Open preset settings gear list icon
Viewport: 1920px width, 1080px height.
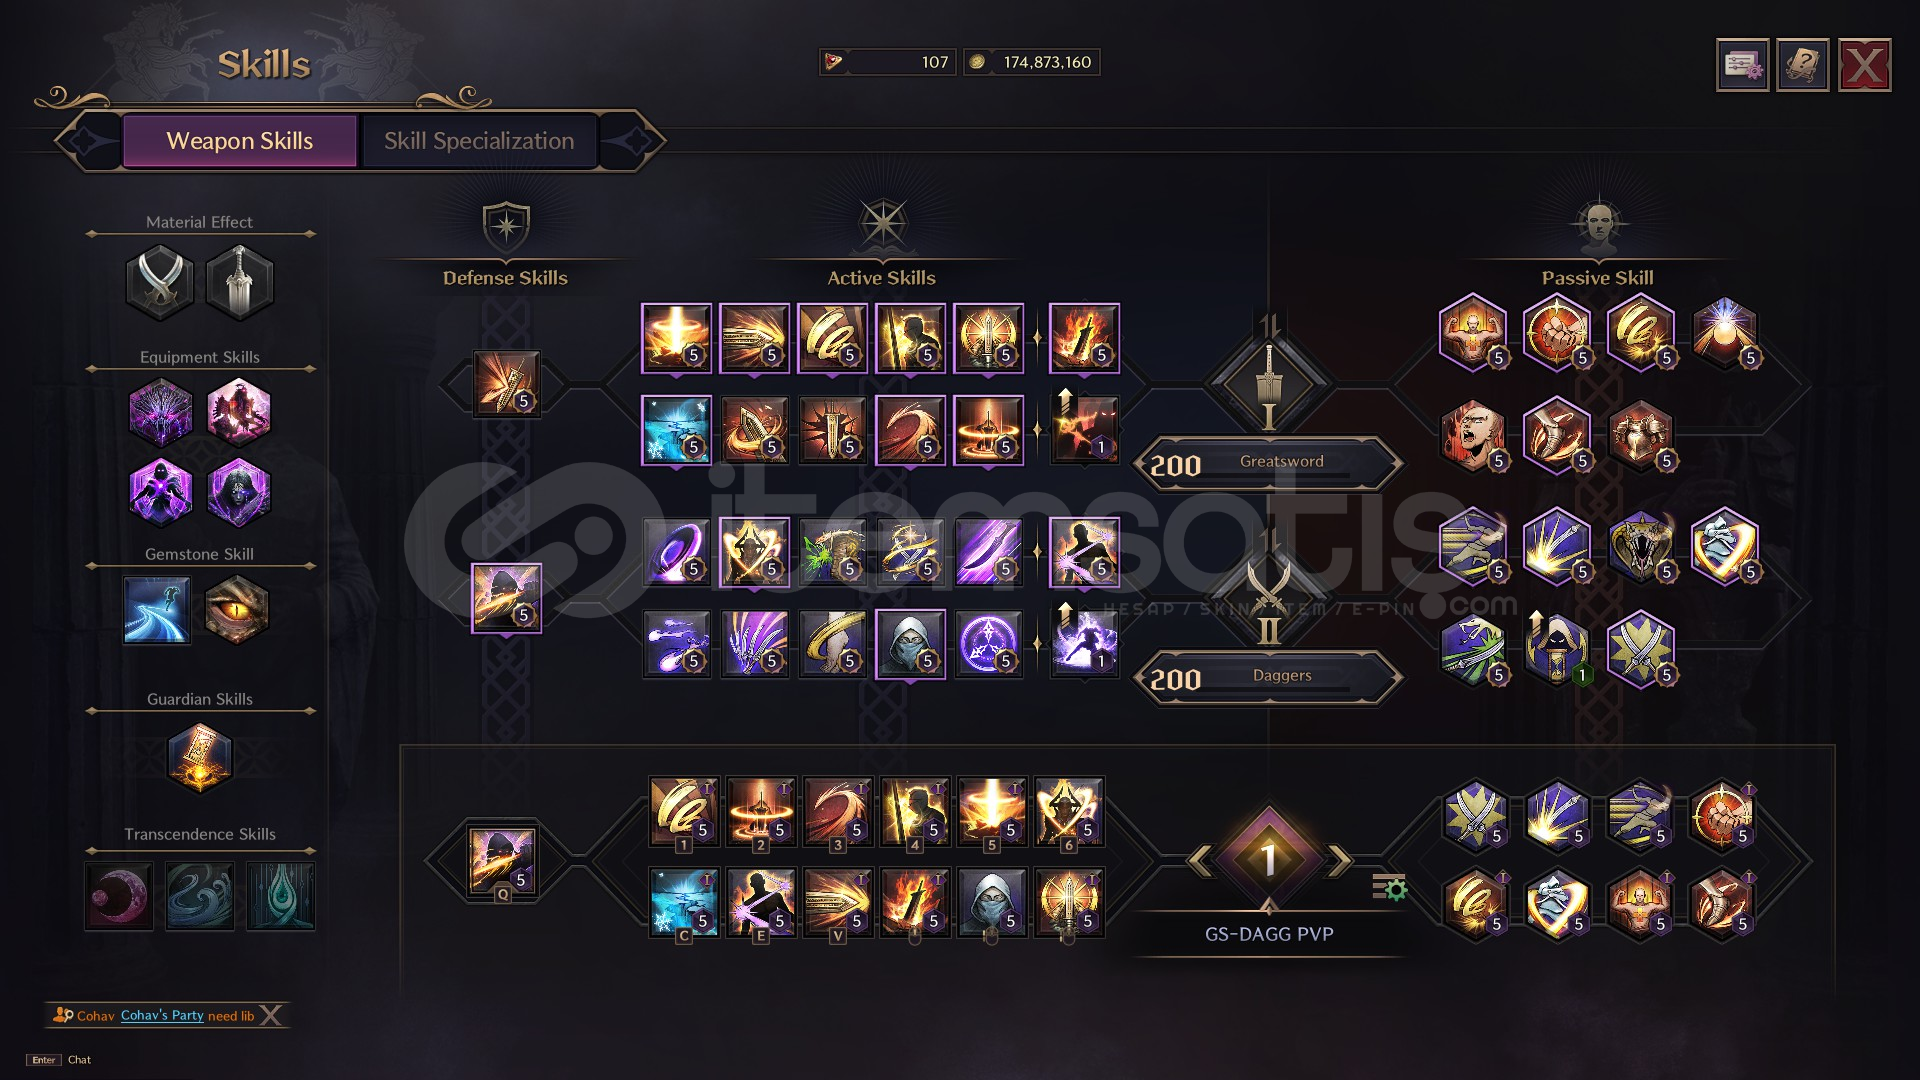1389,886
